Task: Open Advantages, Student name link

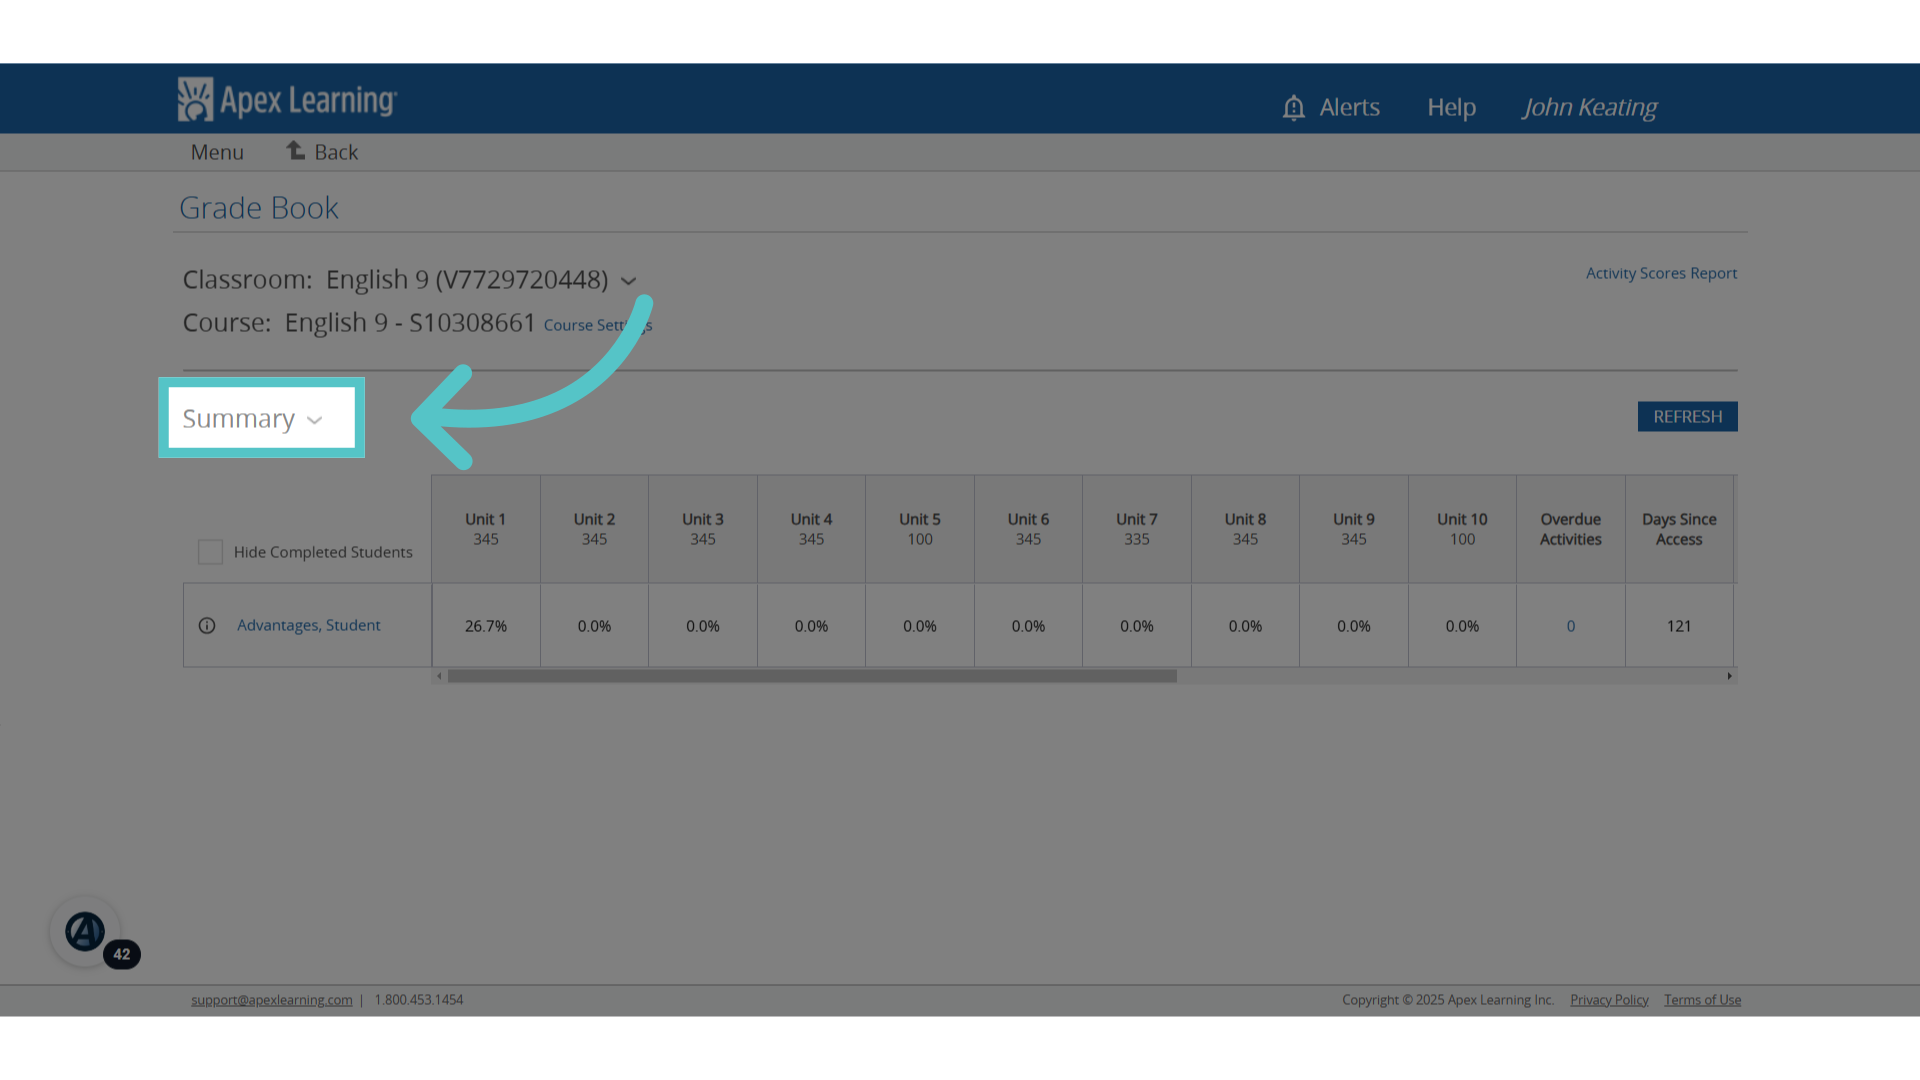Action: point(308,625)
